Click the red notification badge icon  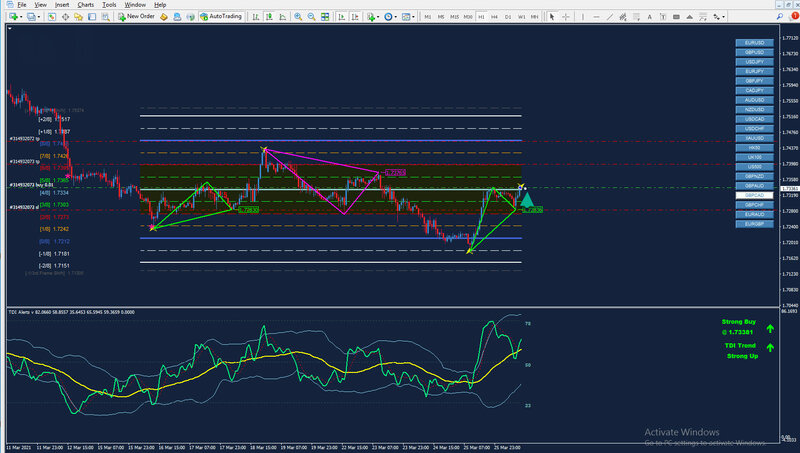pyautogui.click(x=795, y=16)
